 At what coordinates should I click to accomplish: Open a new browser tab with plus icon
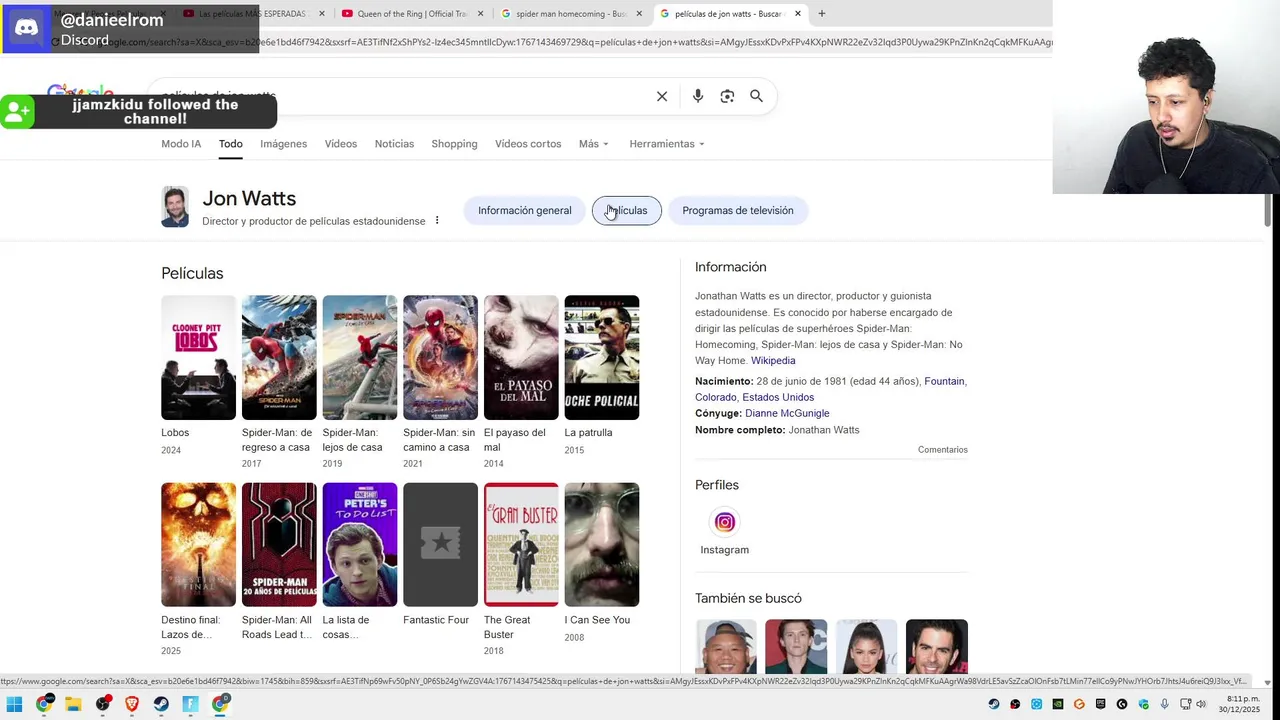coord(822,14)
